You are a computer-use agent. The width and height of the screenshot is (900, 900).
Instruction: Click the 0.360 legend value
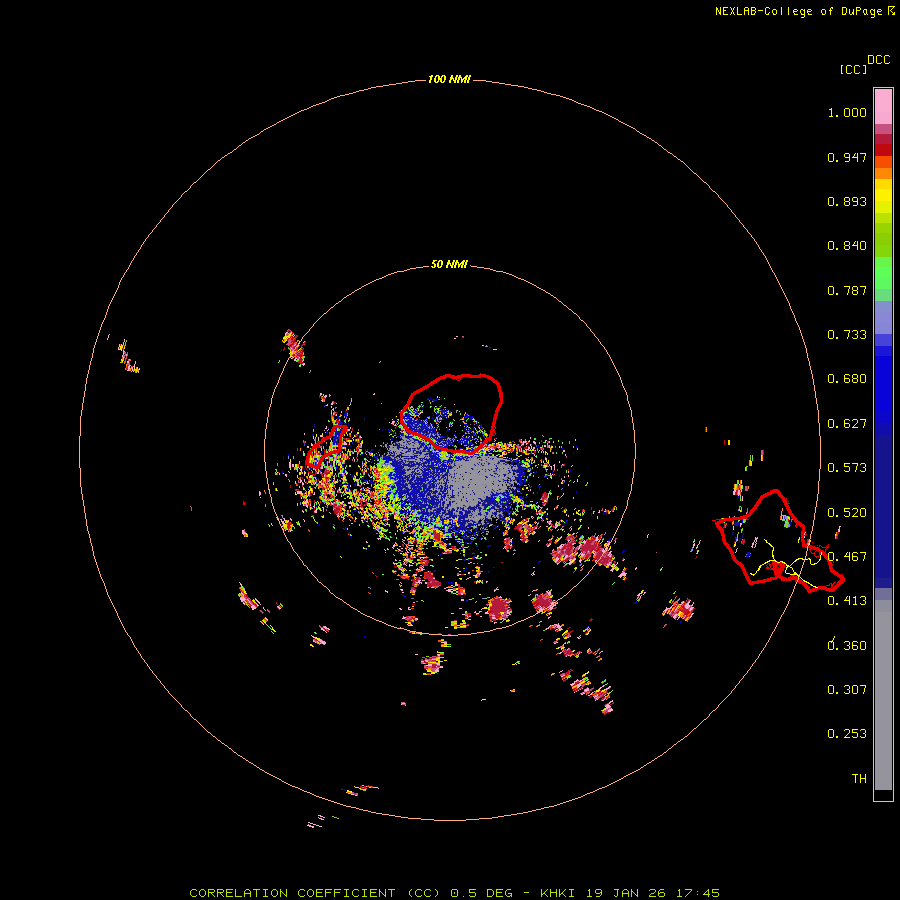tap(847, 646)
